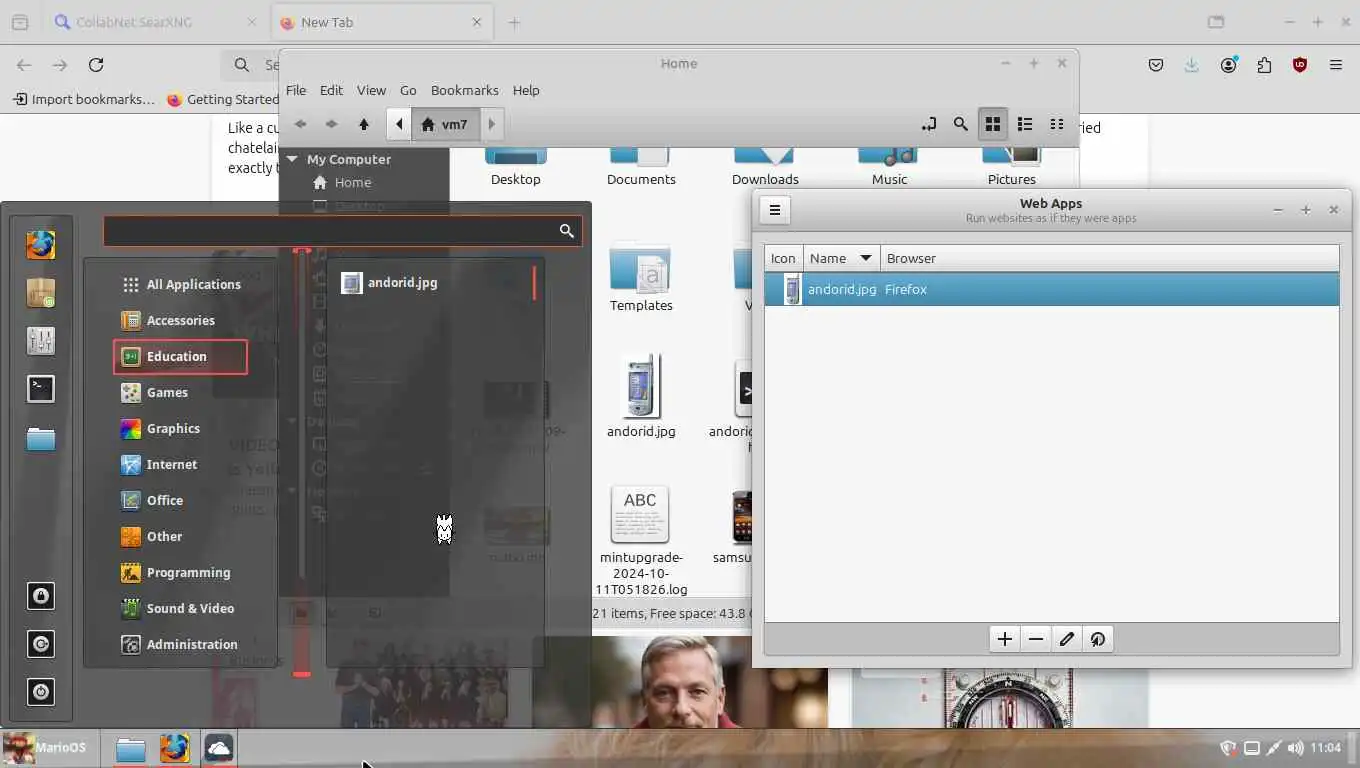Click Firefox account icon
This screenshot has width=1360, height=768.
click(x=1228, y=65)
